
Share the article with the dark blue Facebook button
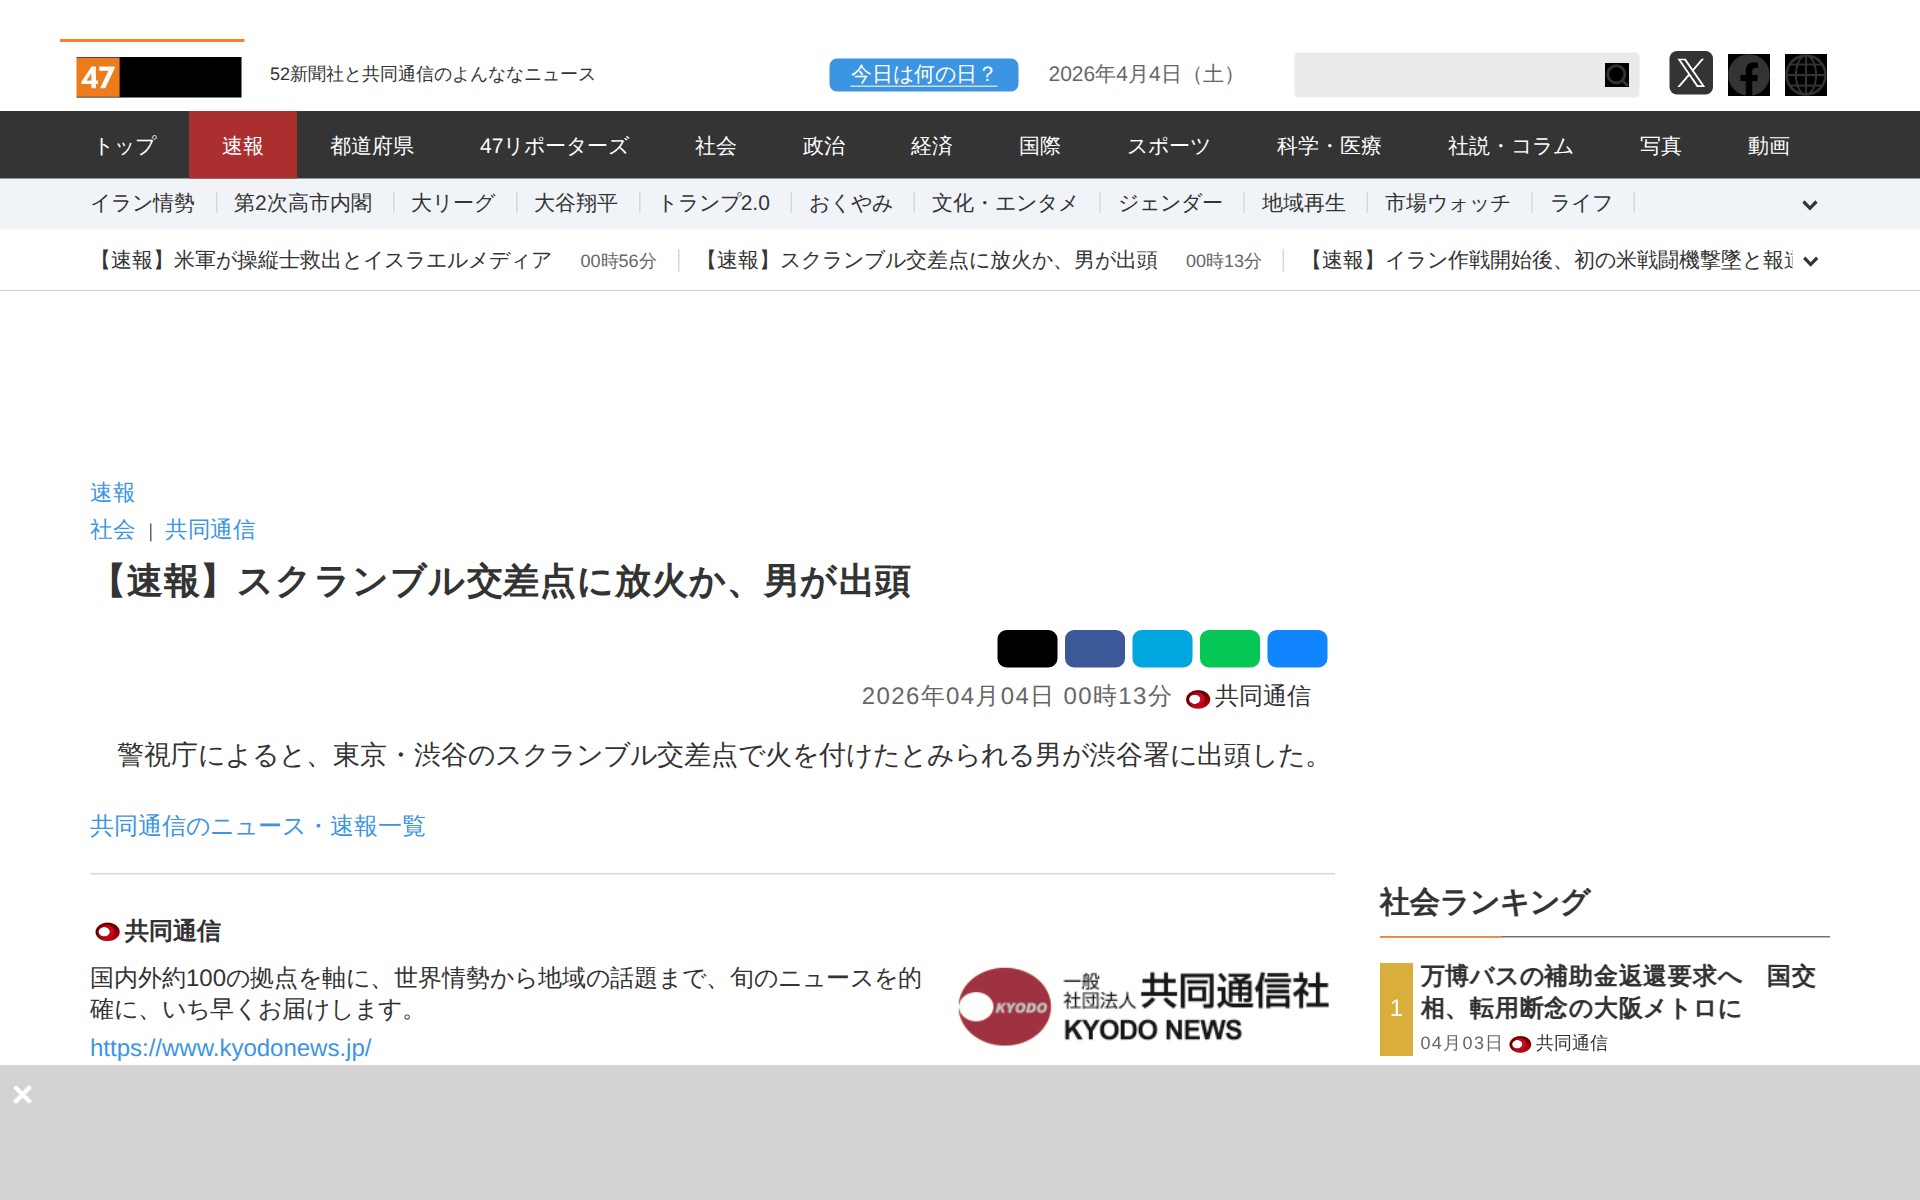pos(1094,649)
